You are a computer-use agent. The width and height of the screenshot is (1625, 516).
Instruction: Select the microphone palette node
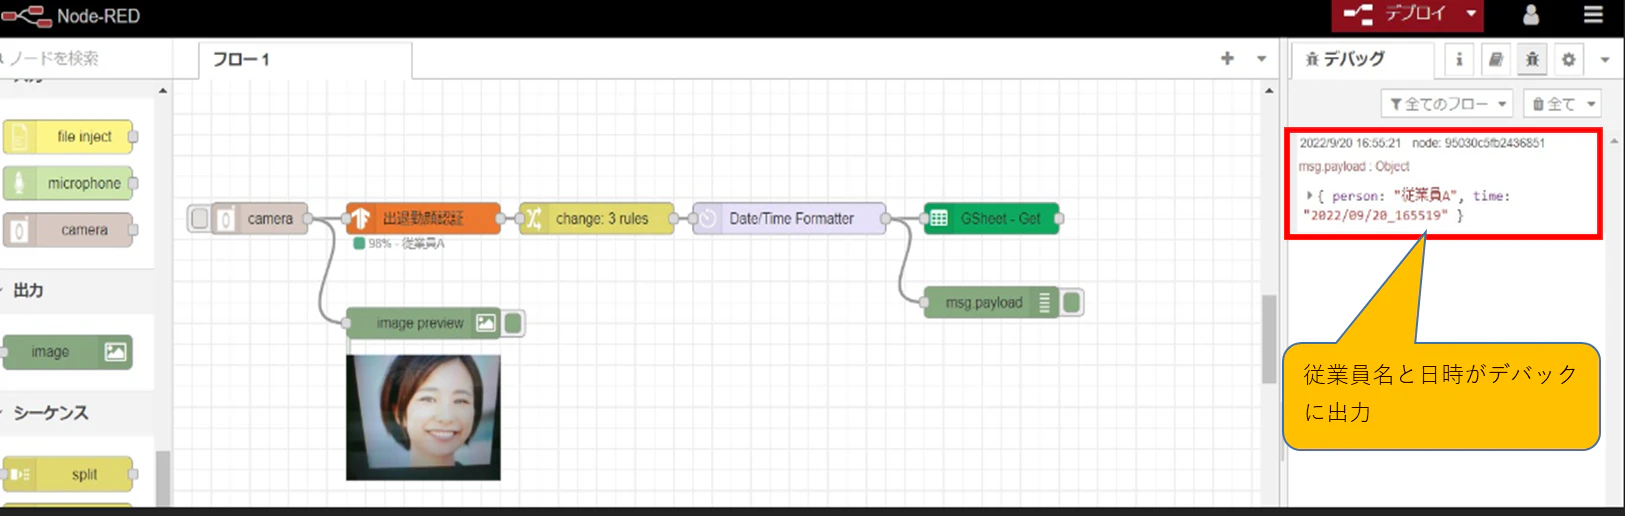click(69, 183)
